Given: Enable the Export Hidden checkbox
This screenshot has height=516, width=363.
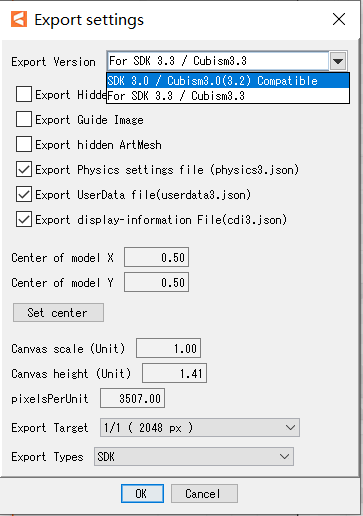Looking at the screenshot, I should click(24, 94).
